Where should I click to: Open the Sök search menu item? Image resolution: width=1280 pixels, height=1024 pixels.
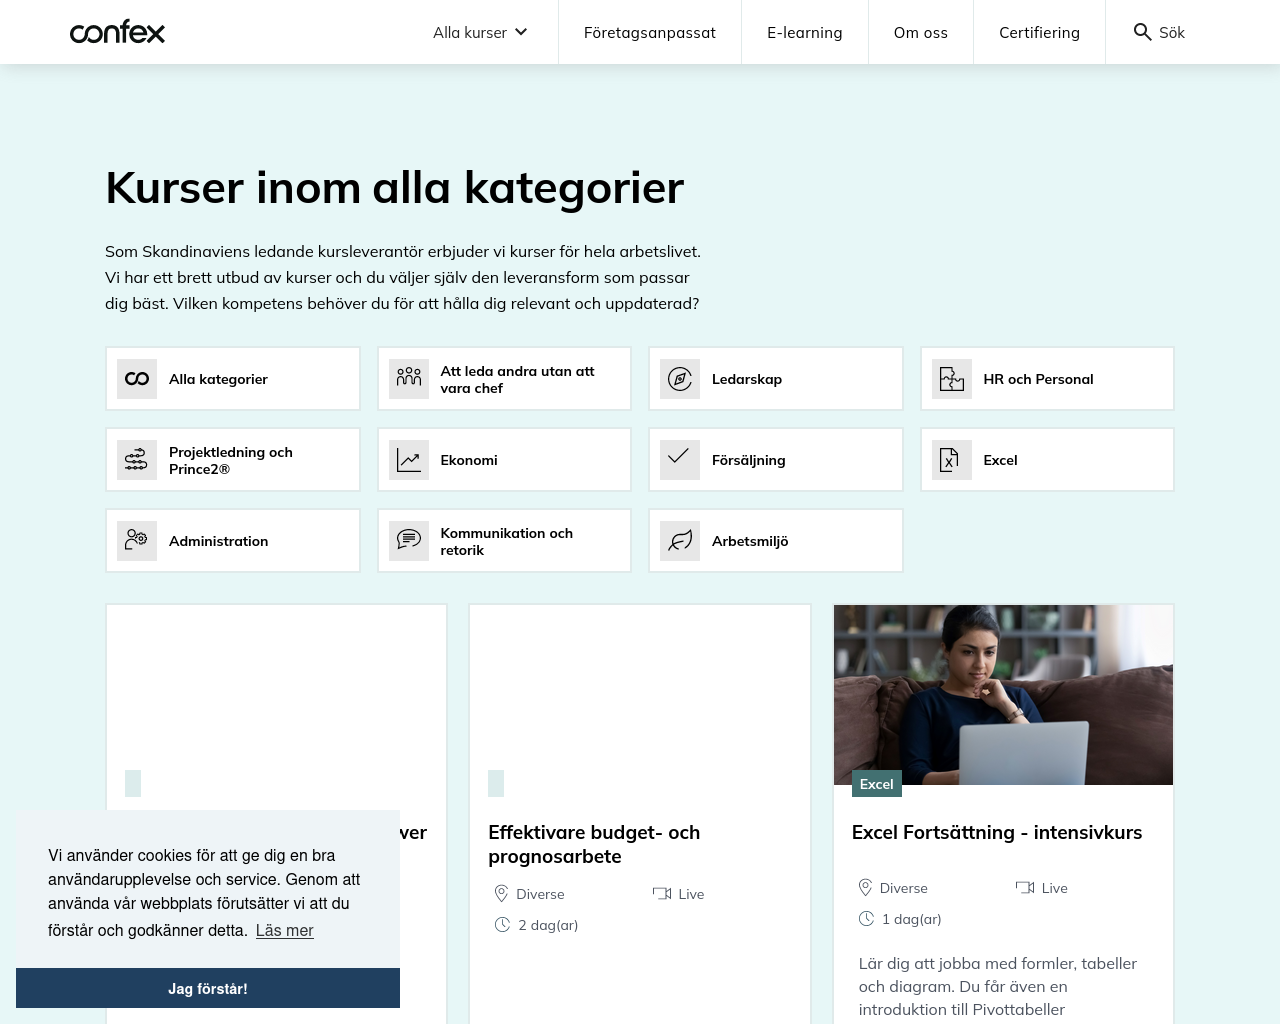tap(1159, 33)
